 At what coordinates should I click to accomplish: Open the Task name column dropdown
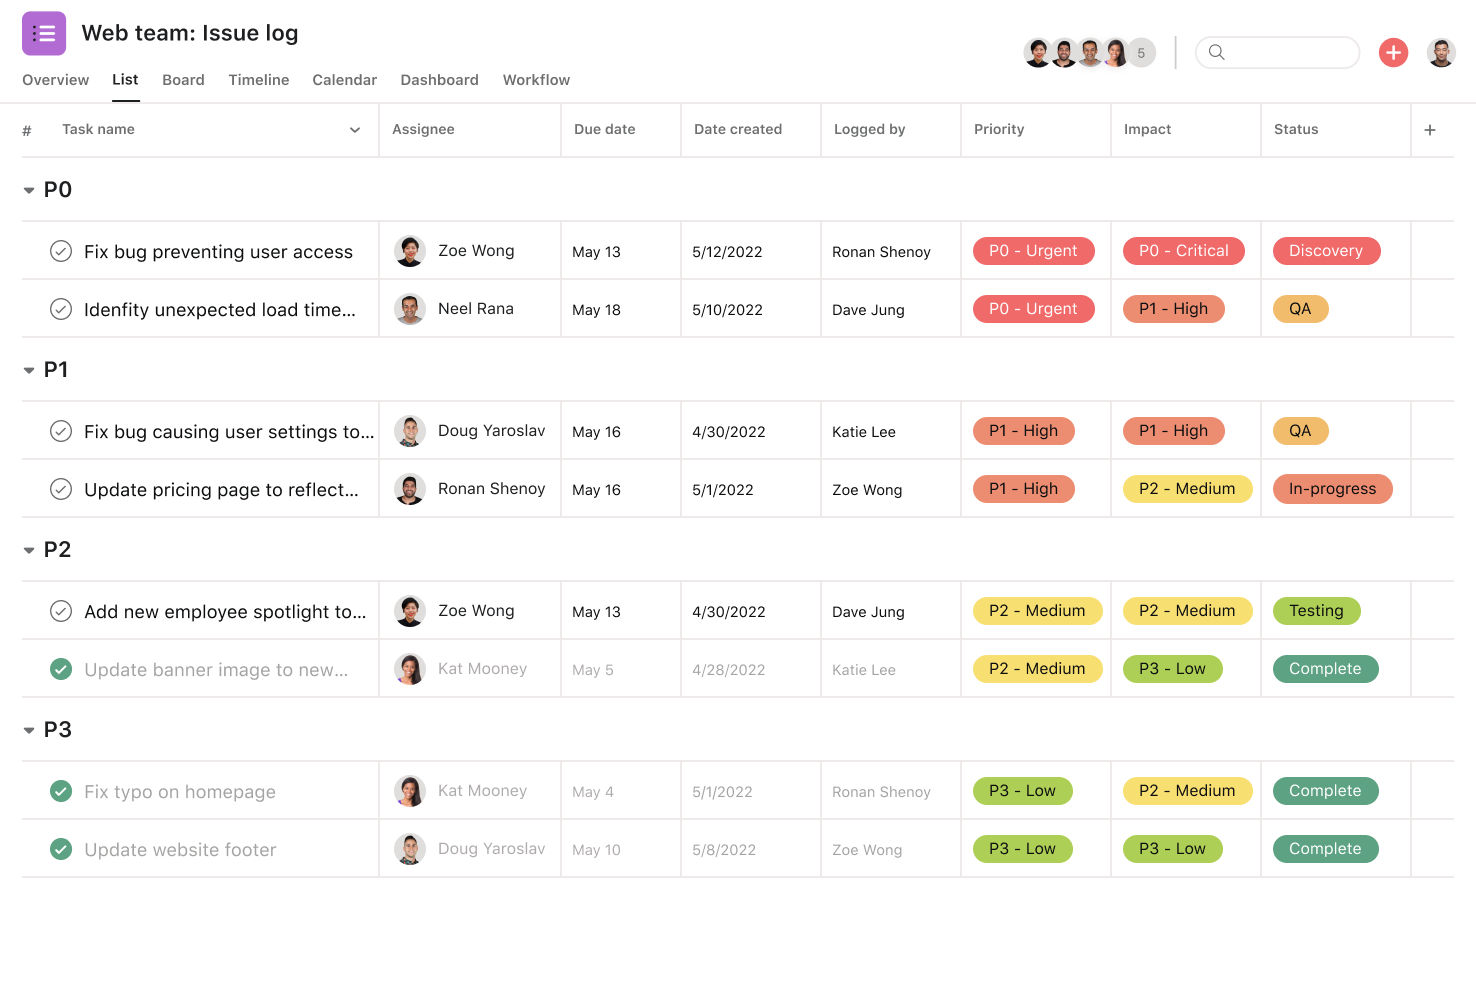click(x=354, y=129)
